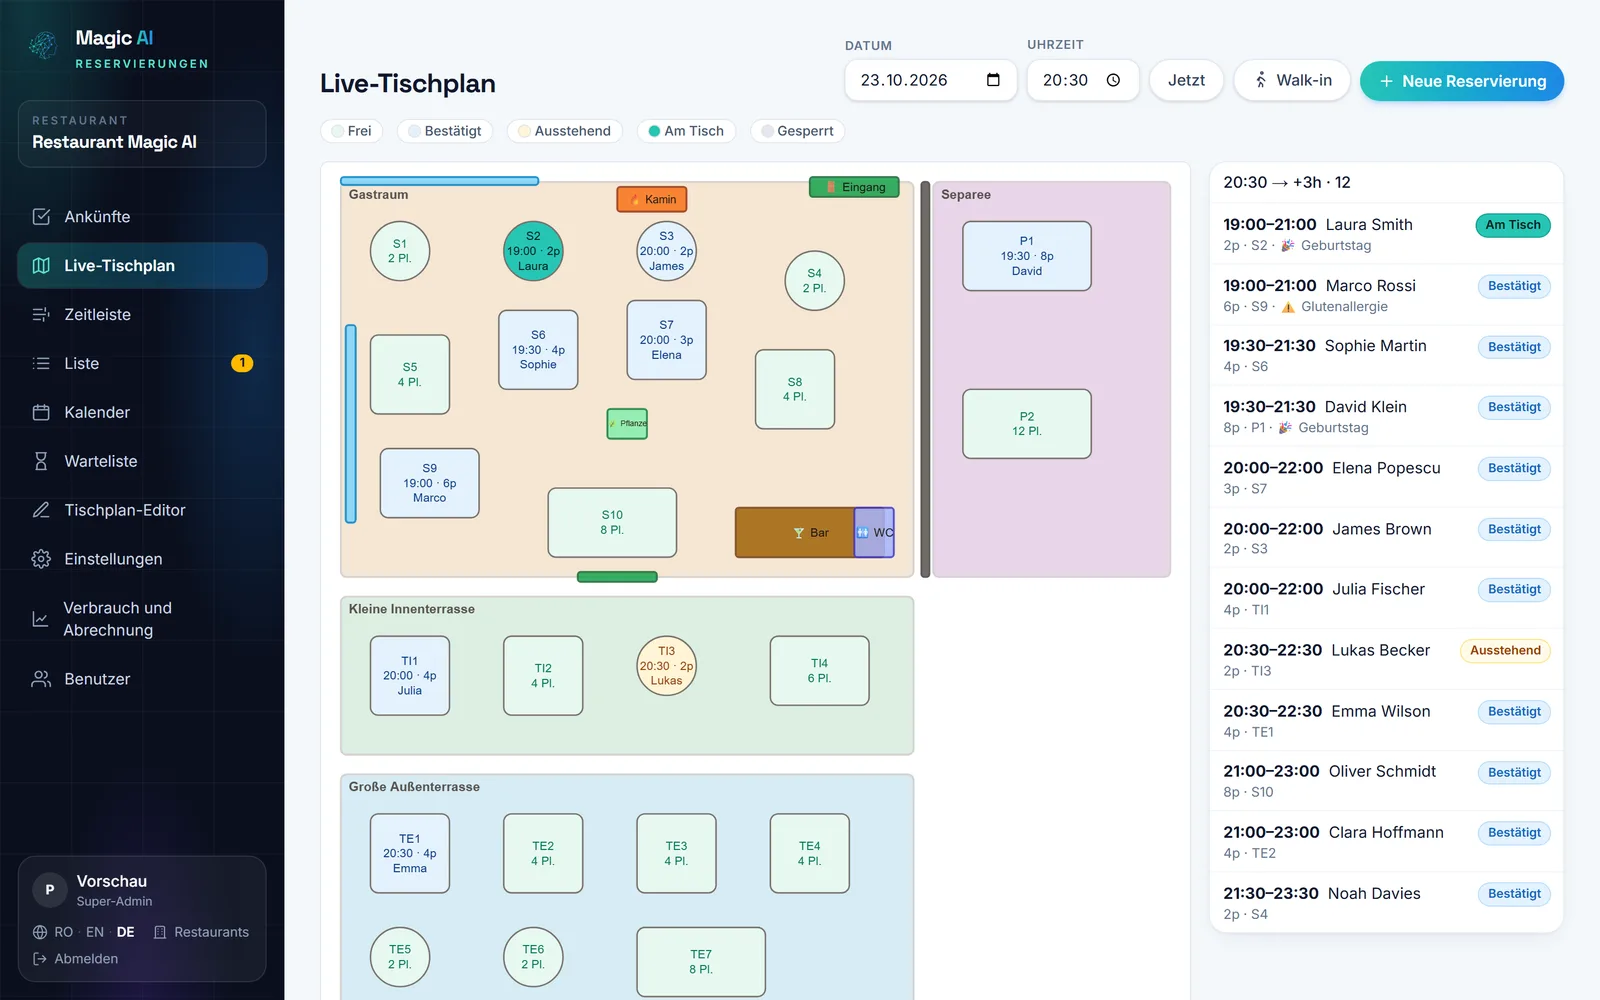This screenshot has width=1600, height=1000.
Task: Click the Uhrzeit input field
Action: click(x=1083, y=80)
